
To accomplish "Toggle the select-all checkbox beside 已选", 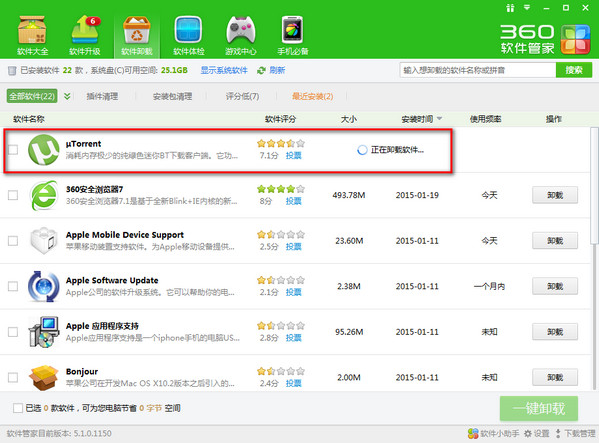I will coord(18,408).
